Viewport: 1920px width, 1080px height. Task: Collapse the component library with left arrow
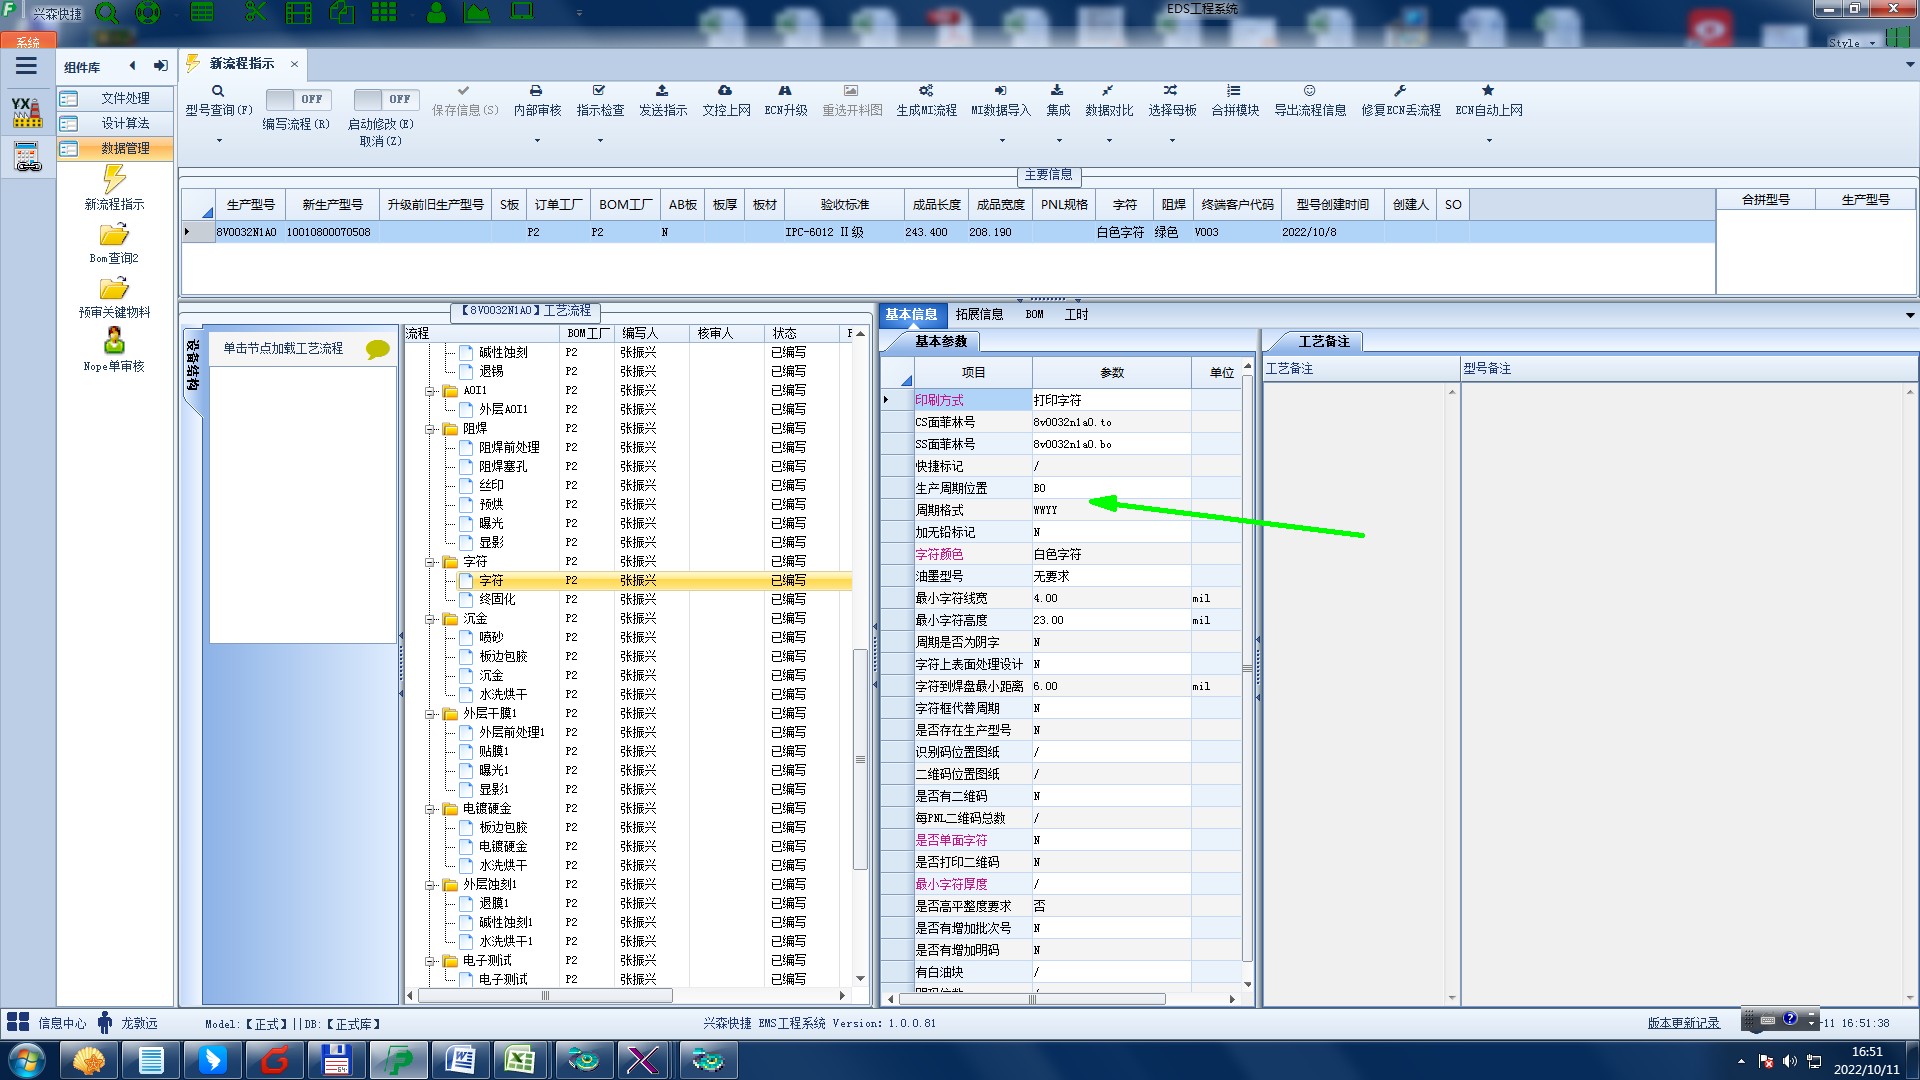tap(132, 66)
